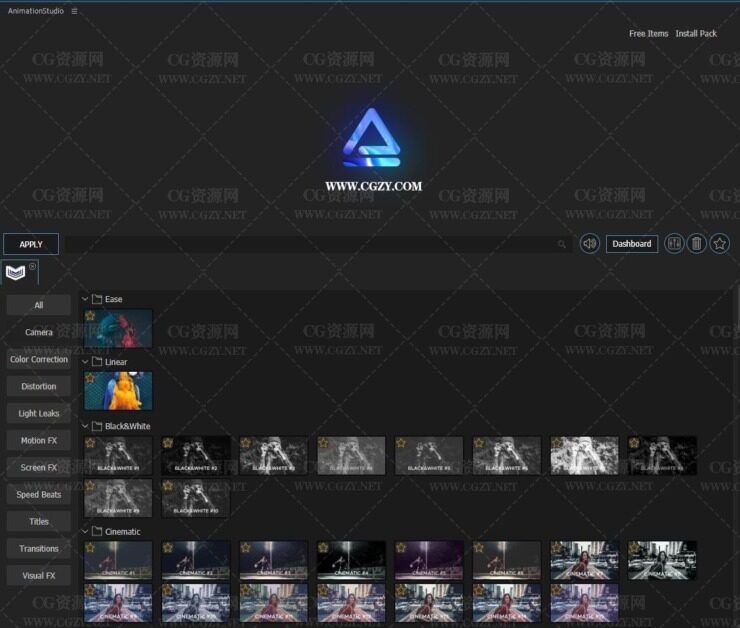Open the Dashboard button
This screenshot has height=628, width=740.
tap(632, 244)
